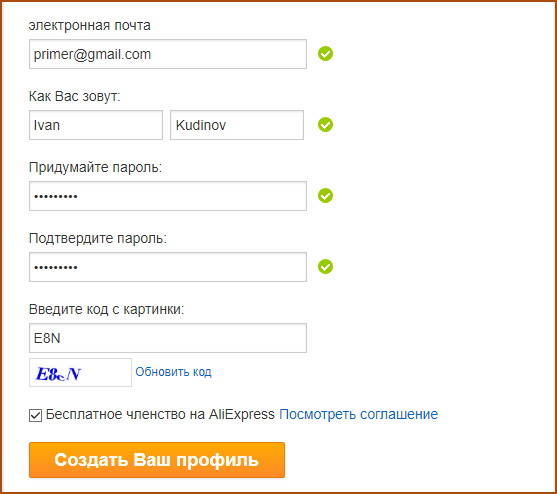Click the captcha image showing E8cN

click(80, 373)
